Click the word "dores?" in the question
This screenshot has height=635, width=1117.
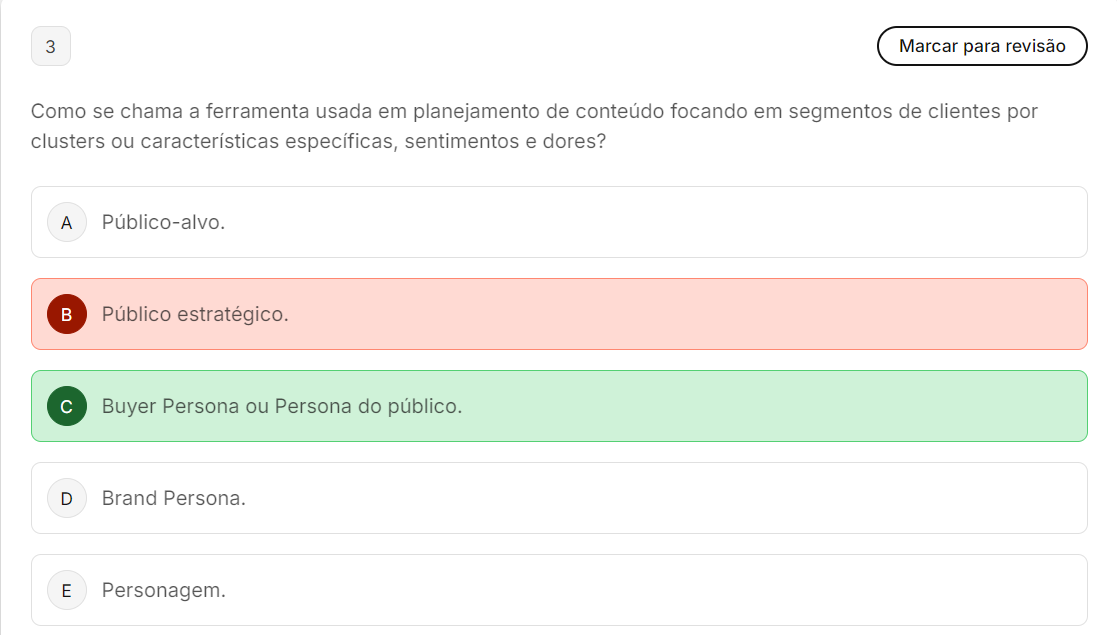point(577,142)
